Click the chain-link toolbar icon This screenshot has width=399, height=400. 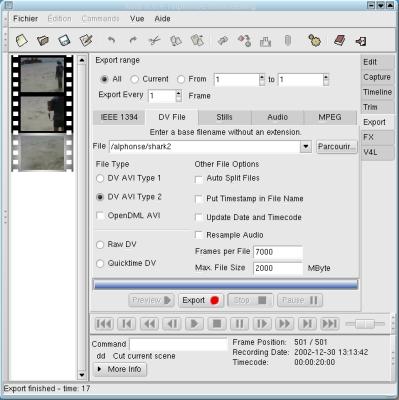pos(222,41)
